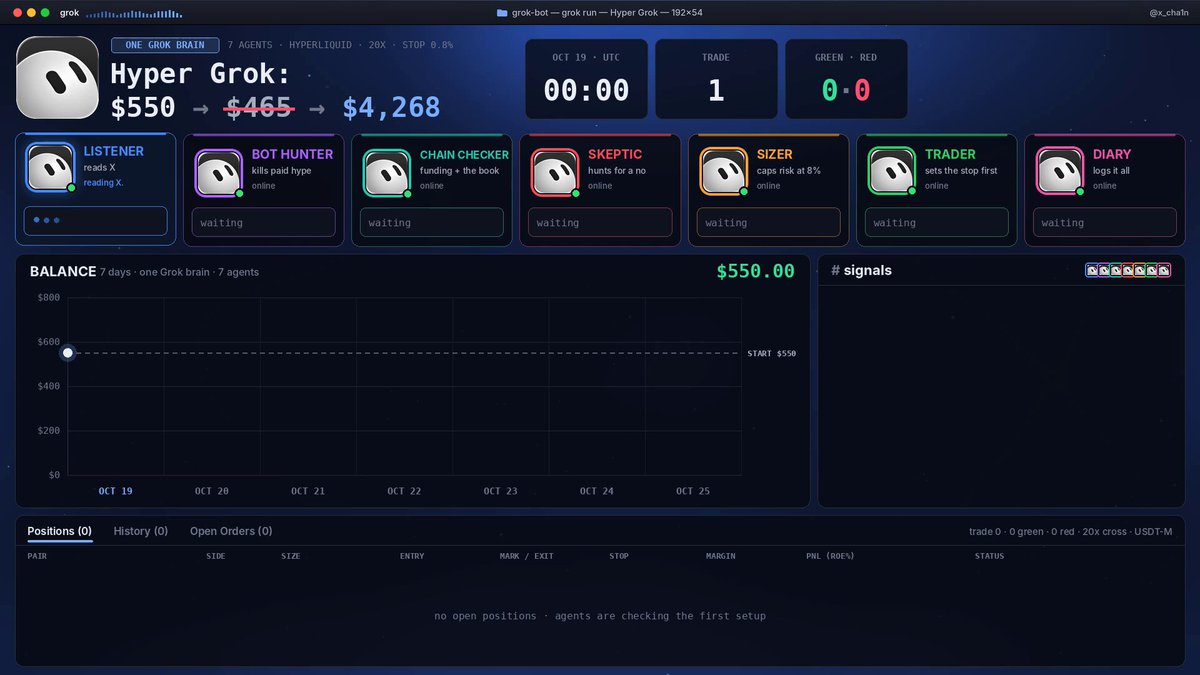Click Chain Checker's waiting status box
Image resolution: width=1200 pixels, height=675 pixels.
[x=432, y=223]
